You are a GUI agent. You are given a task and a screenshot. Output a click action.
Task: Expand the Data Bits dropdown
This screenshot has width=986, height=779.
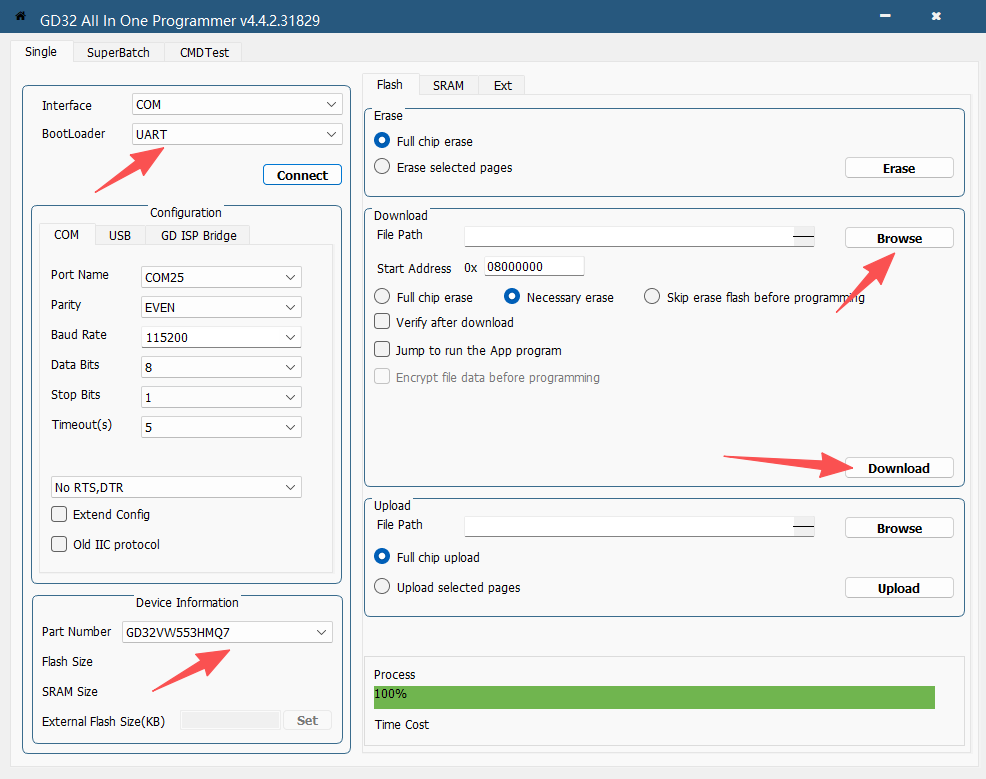tap(221, 367)
